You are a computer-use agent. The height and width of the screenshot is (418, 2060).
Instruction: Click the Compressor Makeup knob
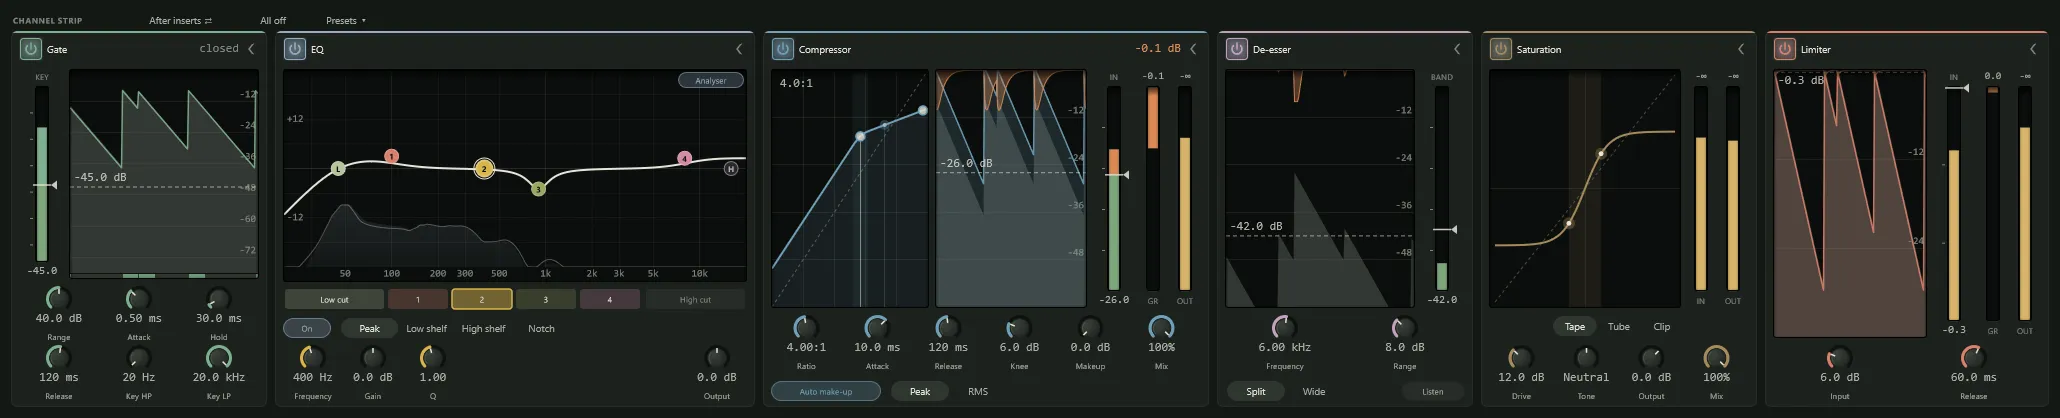point(1089,327)
